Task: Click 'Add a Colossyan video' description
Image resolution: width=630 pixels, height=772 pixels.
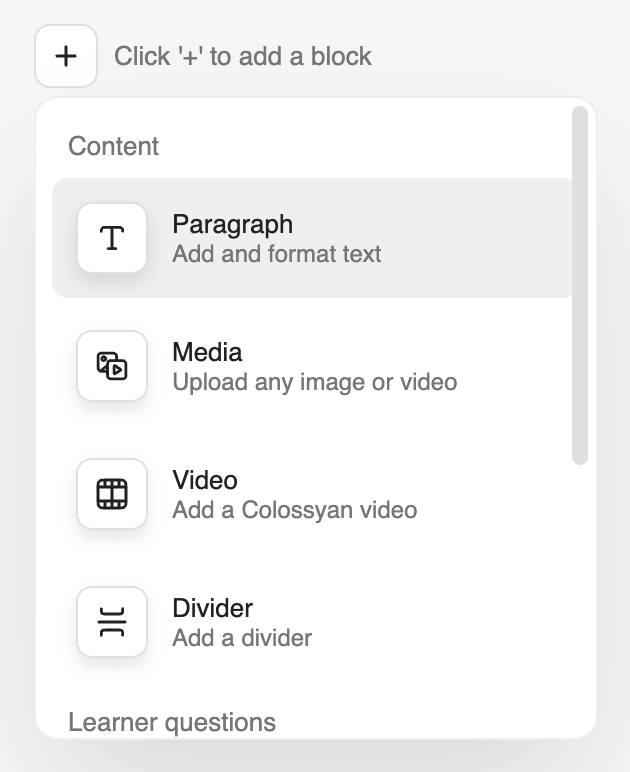Action: 295,510
